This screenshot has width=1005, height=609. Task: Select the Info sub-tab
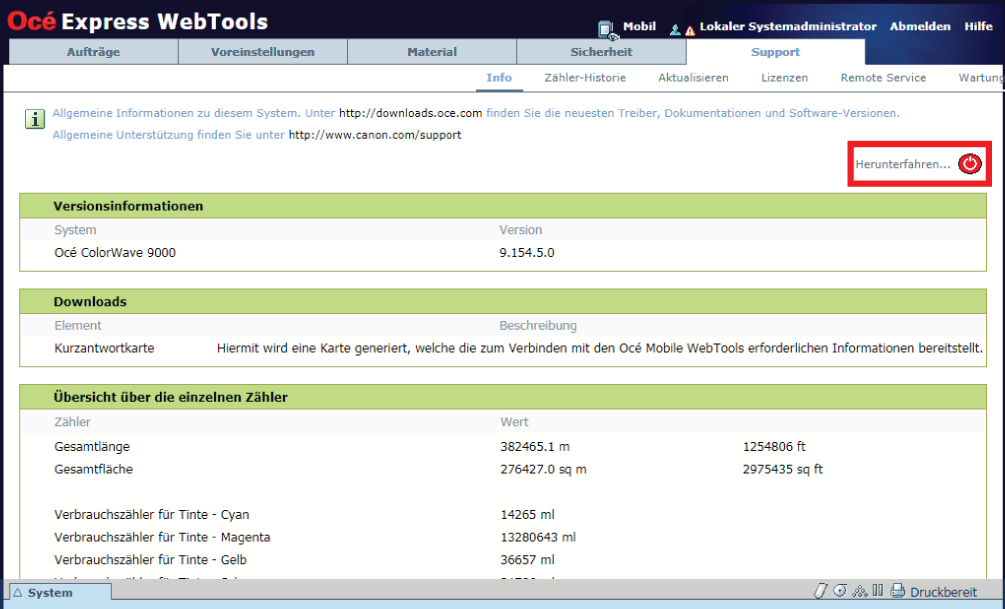[499, 78]
